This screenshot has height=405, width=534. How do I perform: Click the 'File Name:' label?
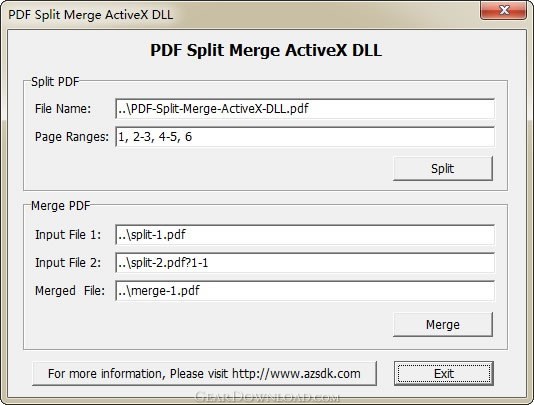(63, 109)
